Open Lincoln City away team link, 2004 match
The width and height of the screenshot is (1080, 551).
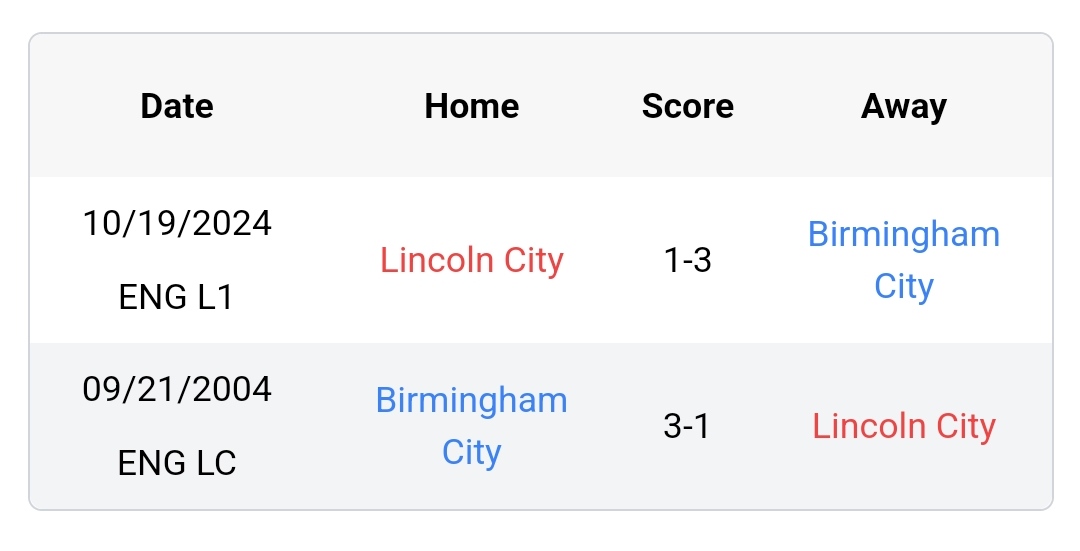903,426
